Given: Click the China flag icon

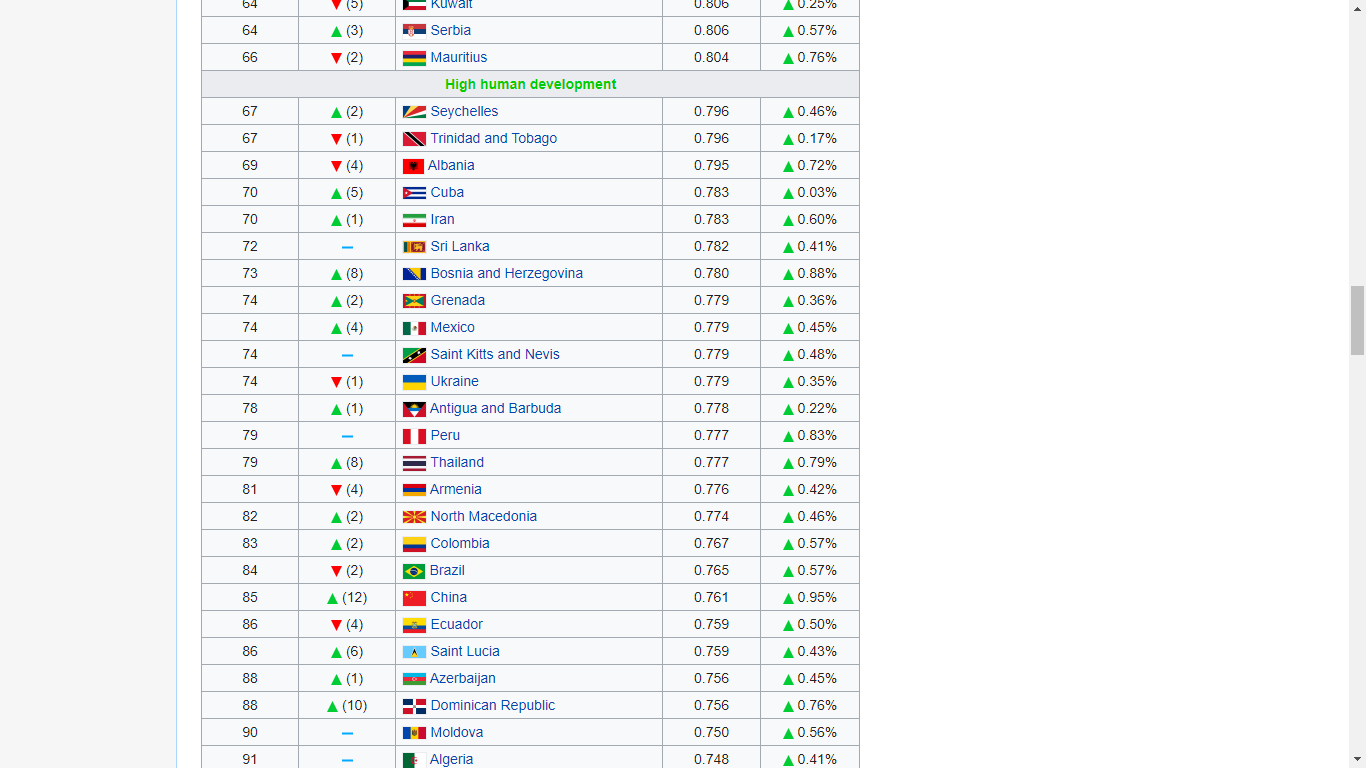Looking at the screenshot, I should (414, 598).
